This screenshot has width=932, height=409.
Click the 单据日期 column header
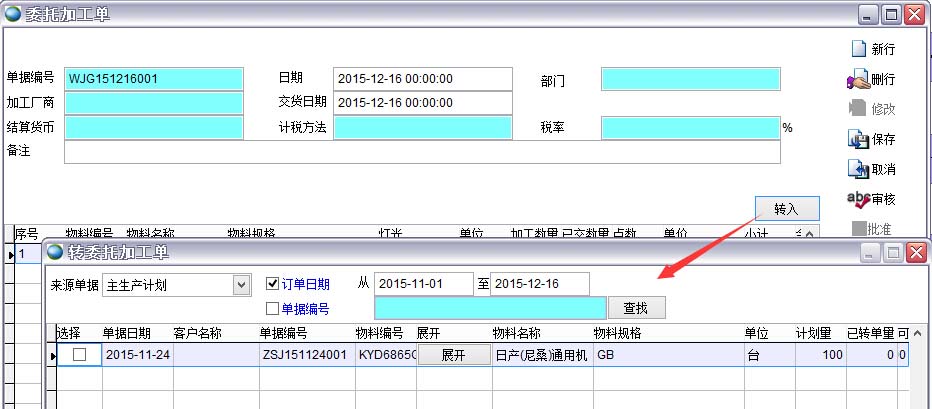click(x=127, y=333)
